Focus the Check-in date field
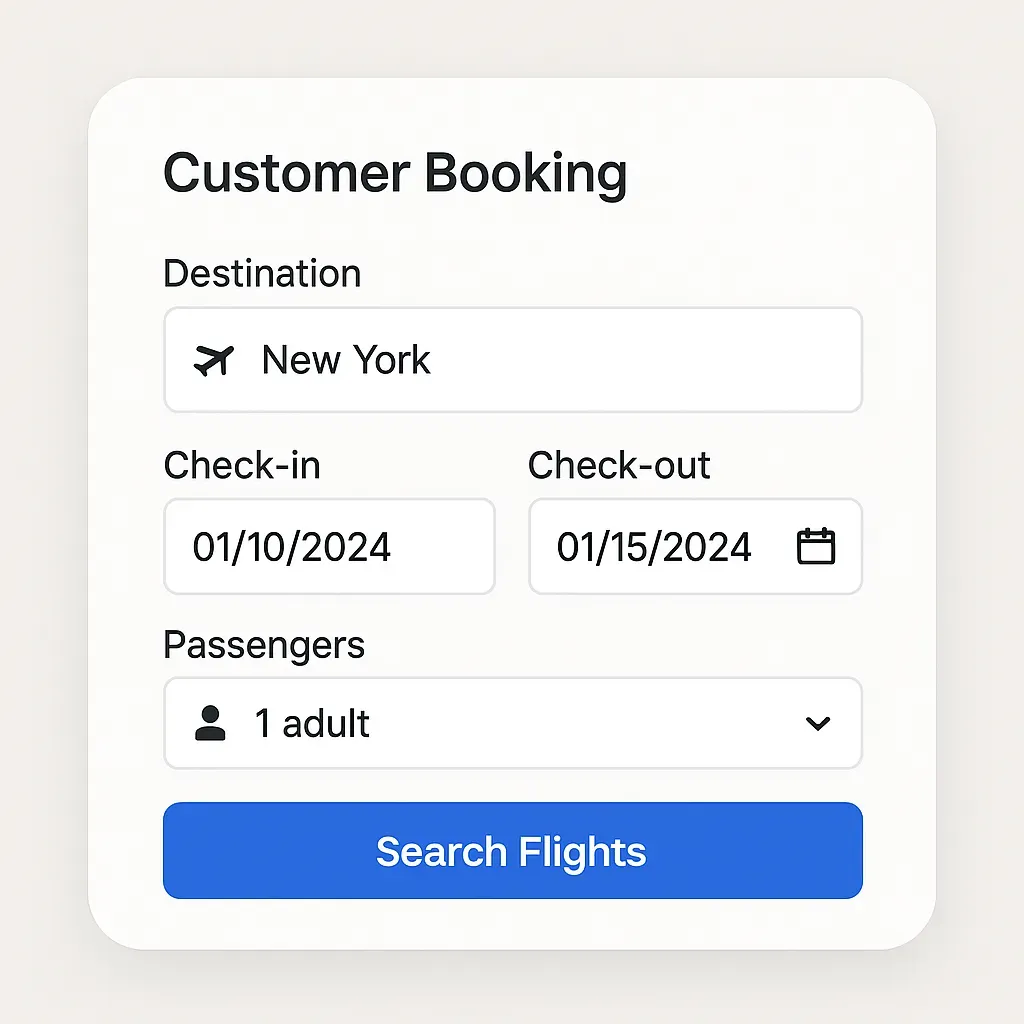The image size is (1024, 1024). tap(329, 546)
